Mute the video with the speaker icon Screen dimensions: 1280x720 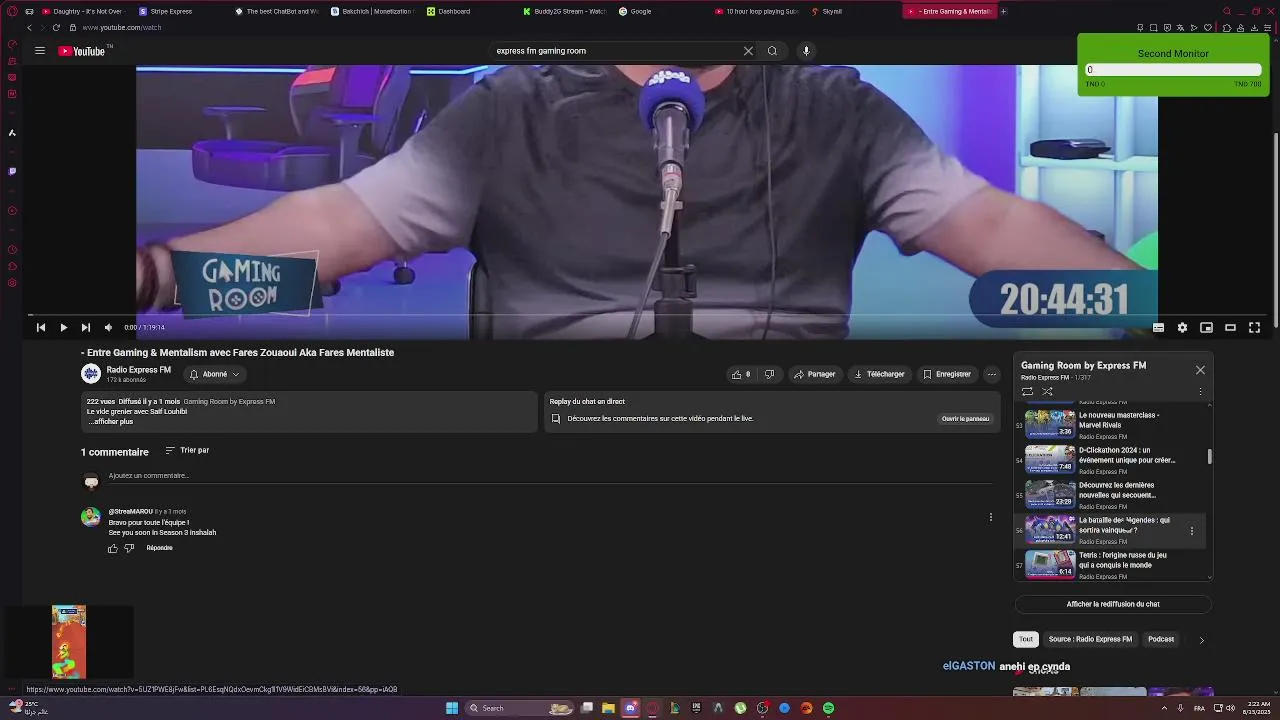pyautogui.click(x=108, y=327)
